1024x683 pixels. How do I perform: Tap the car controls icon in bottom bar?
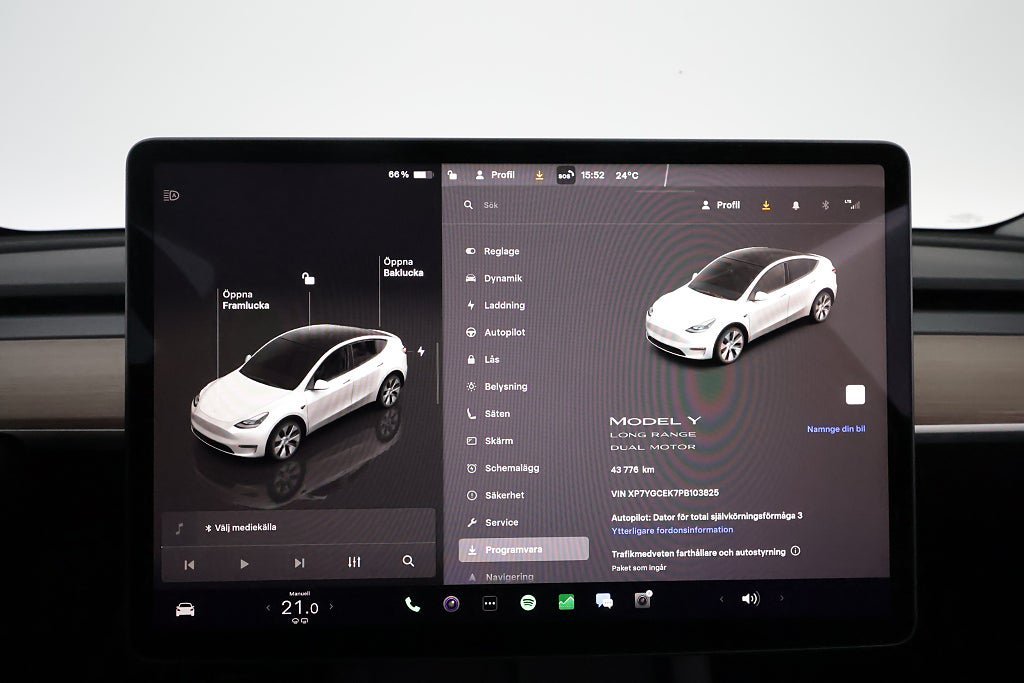[185, 609]
